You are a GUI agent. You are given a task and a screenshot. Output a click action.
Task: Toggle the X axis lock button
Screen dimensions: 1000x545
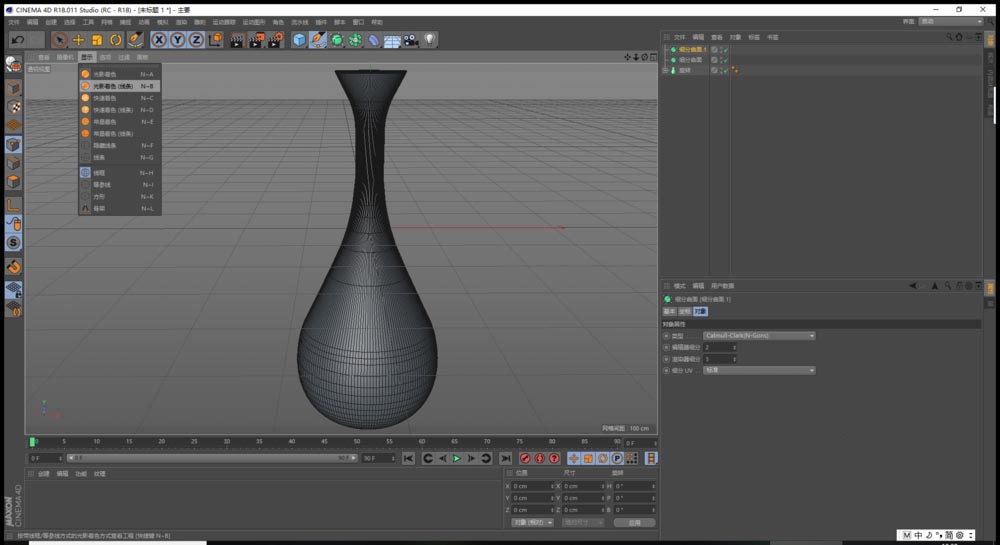(x=158, y=40)
